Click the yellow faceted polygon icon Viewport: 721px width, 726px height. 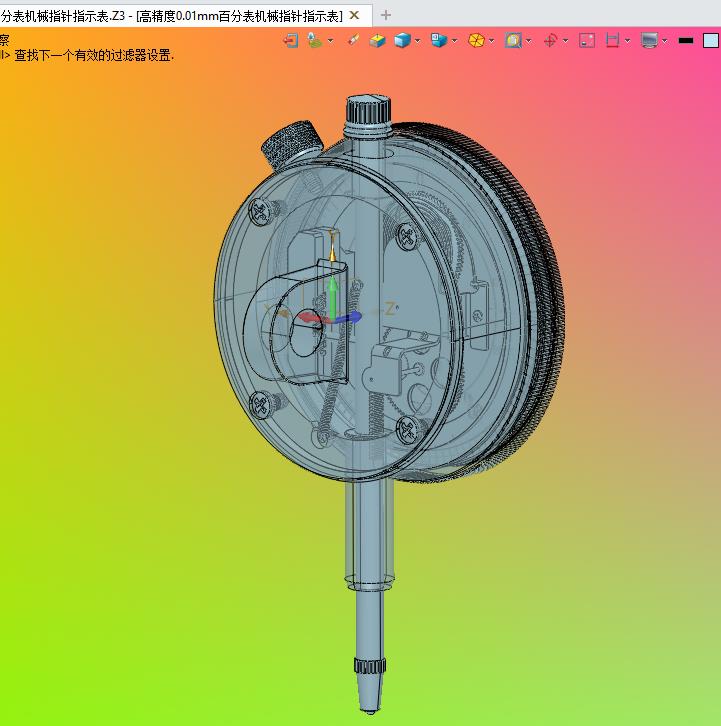(476, 41)
